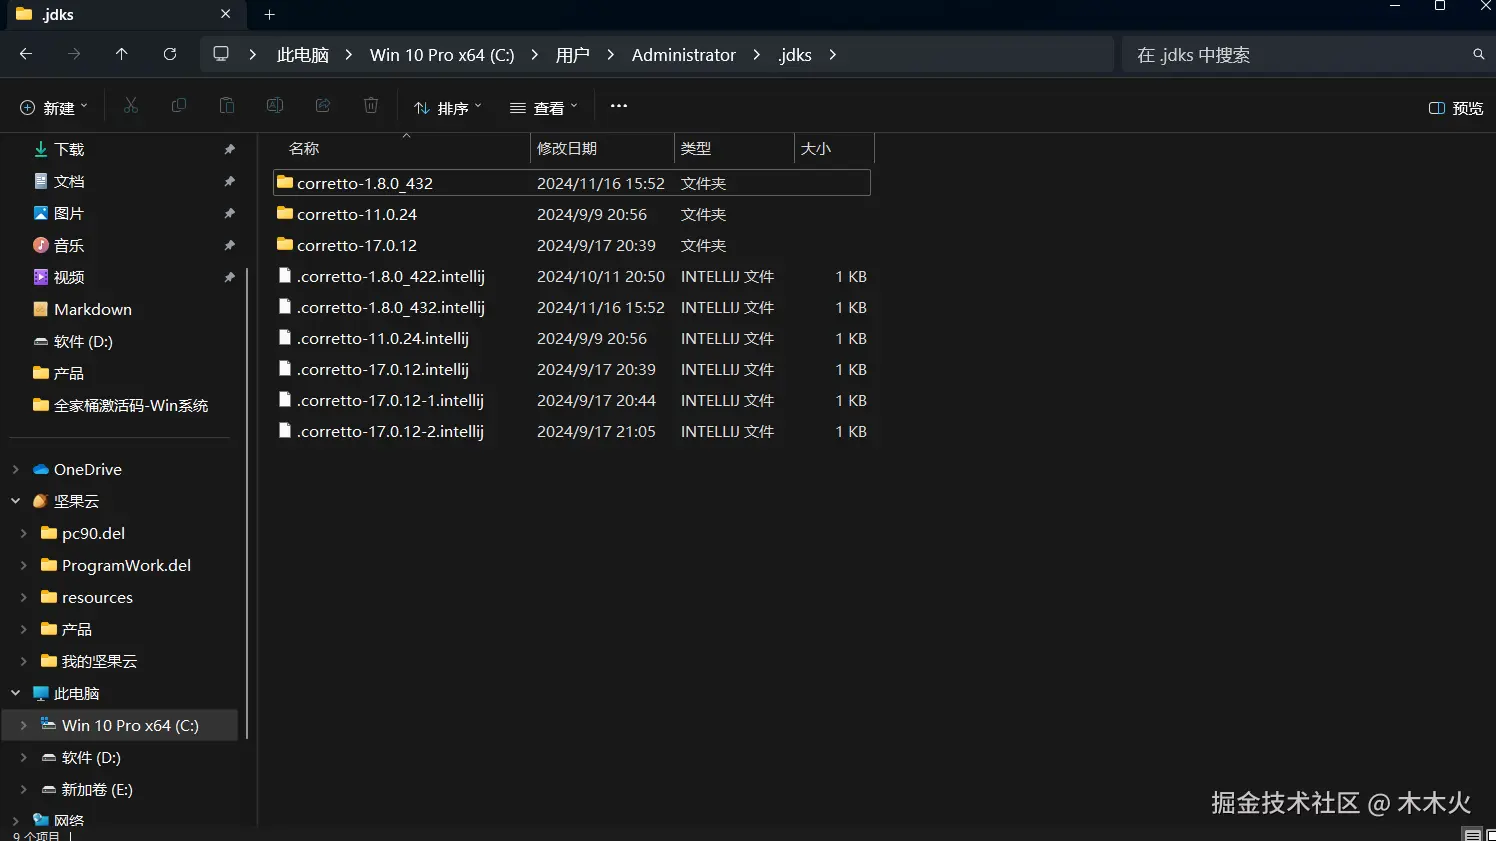The image size is (1496, 841).
Task: Select file .corretto-17.0.12-1.intellij
Action: pos(572,400)
